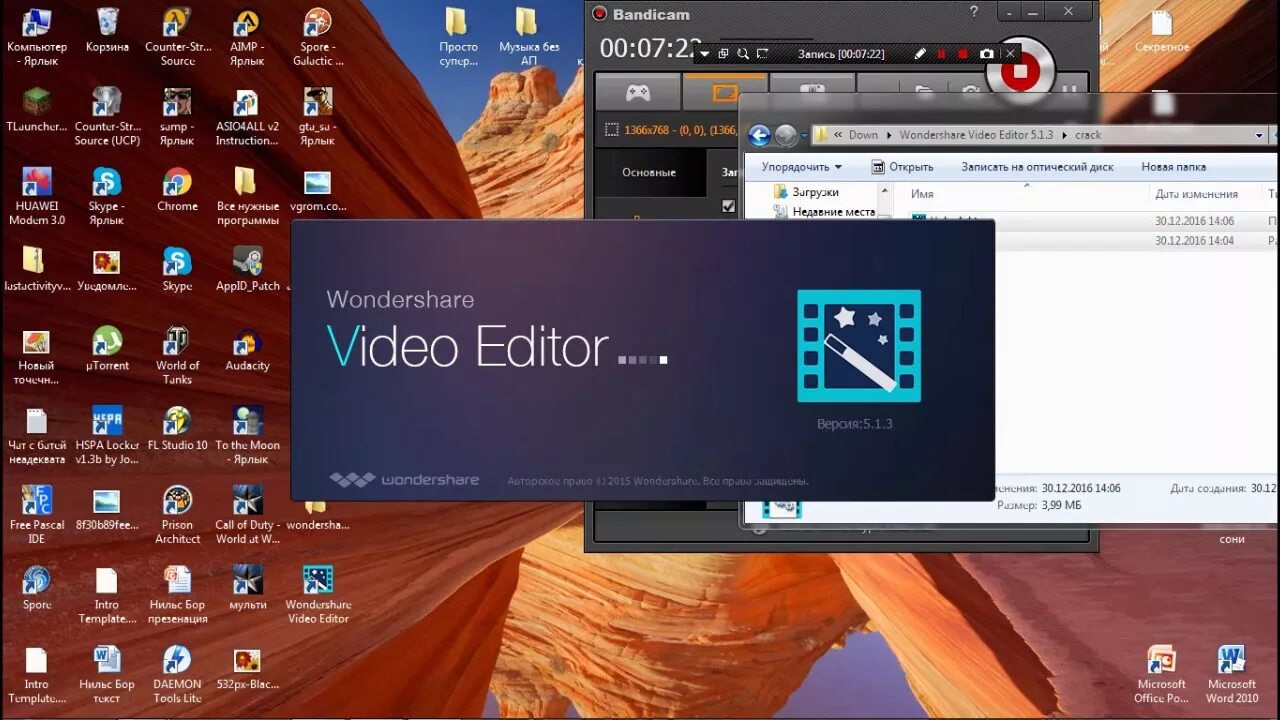The height and width of the screenshot is (720, 1280).
Task: Select Загрузки in Explorer navigation pane
Action: (x=805, y=192)
